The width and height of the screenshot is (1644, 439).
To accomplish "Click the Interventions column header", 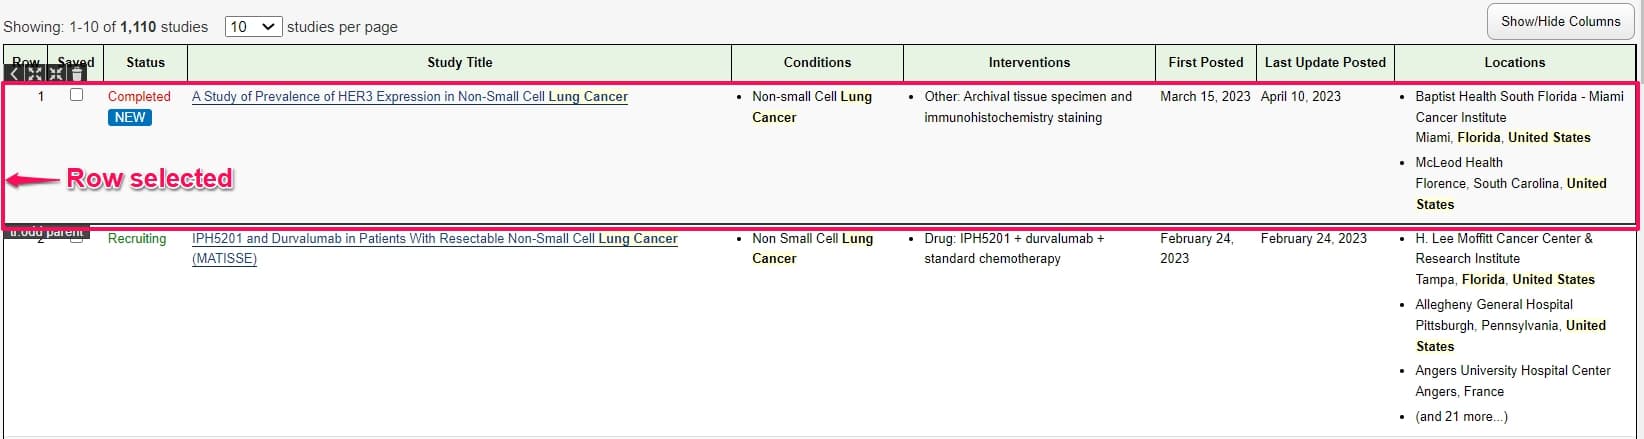I will click(1029, 62).
